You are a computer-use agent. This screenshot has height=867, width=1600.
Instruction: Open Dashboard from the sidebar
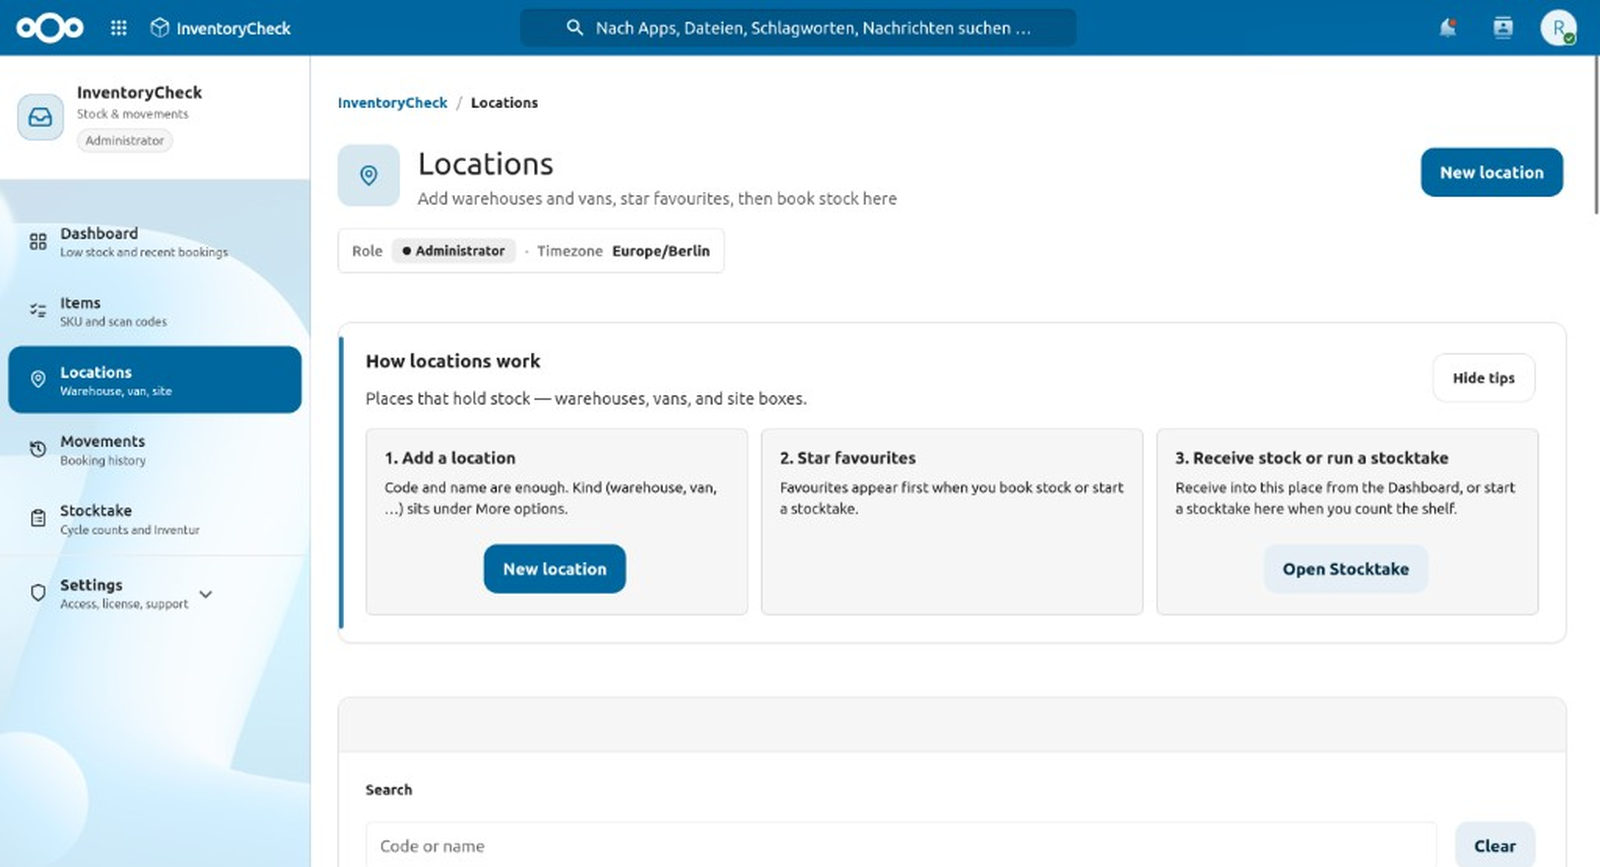pyautogui.click(x=155, y=241)
